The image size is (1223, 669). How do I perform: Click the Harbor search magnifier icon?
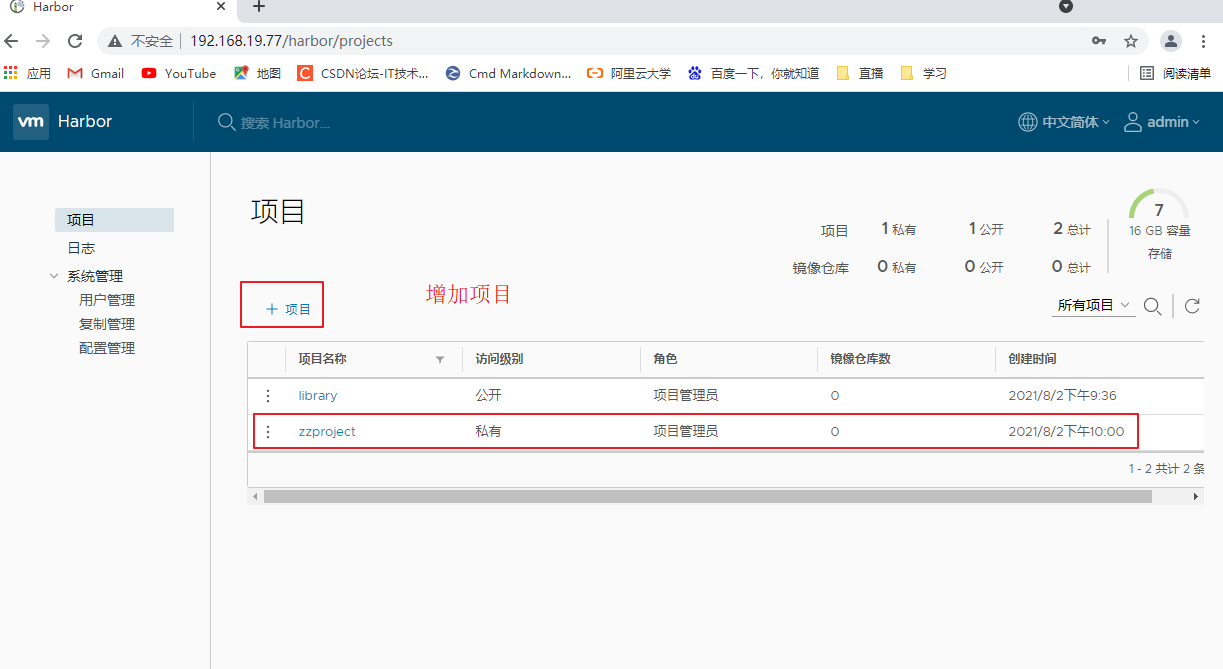[227, 122]
